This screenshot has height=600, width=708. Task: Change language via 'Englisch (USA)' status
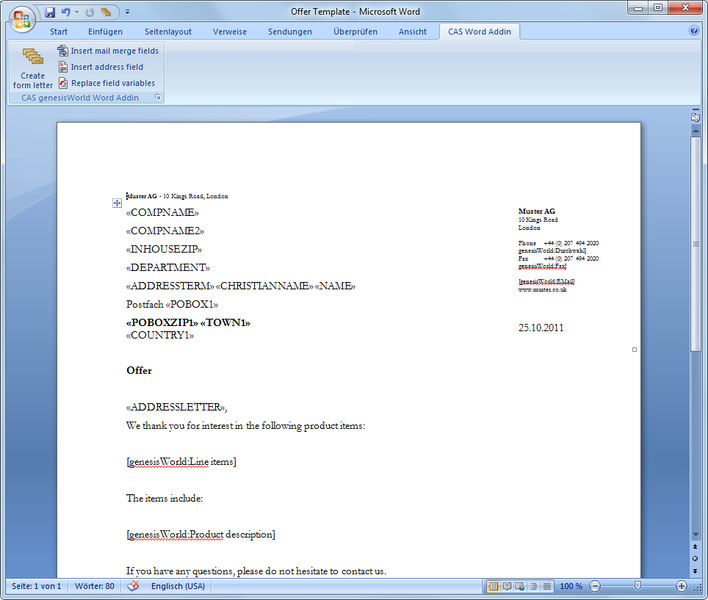pos(178,586)
